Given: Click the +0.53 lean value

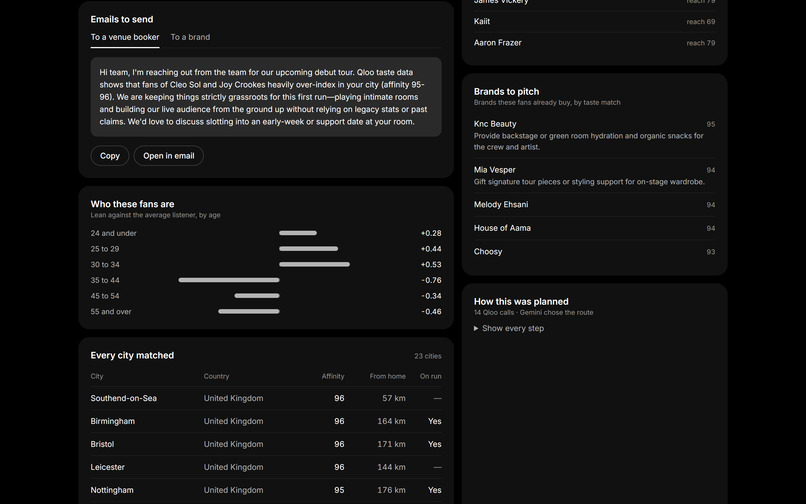Looking at the screenshot, I should (x=431, y=264).
